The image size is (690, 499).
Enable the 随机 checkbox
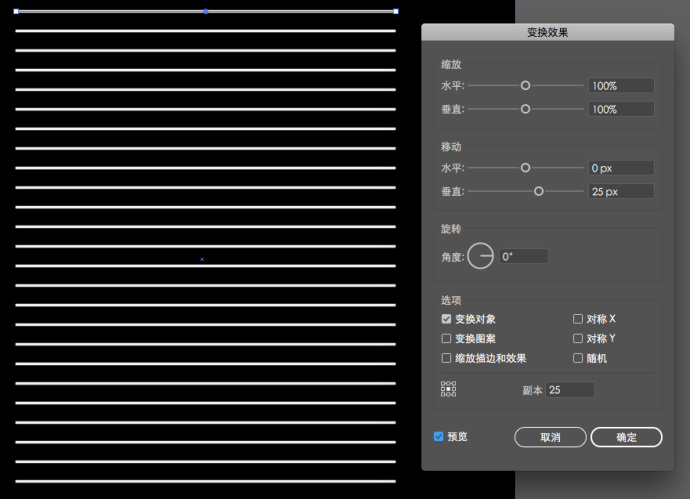click(578, 358)
